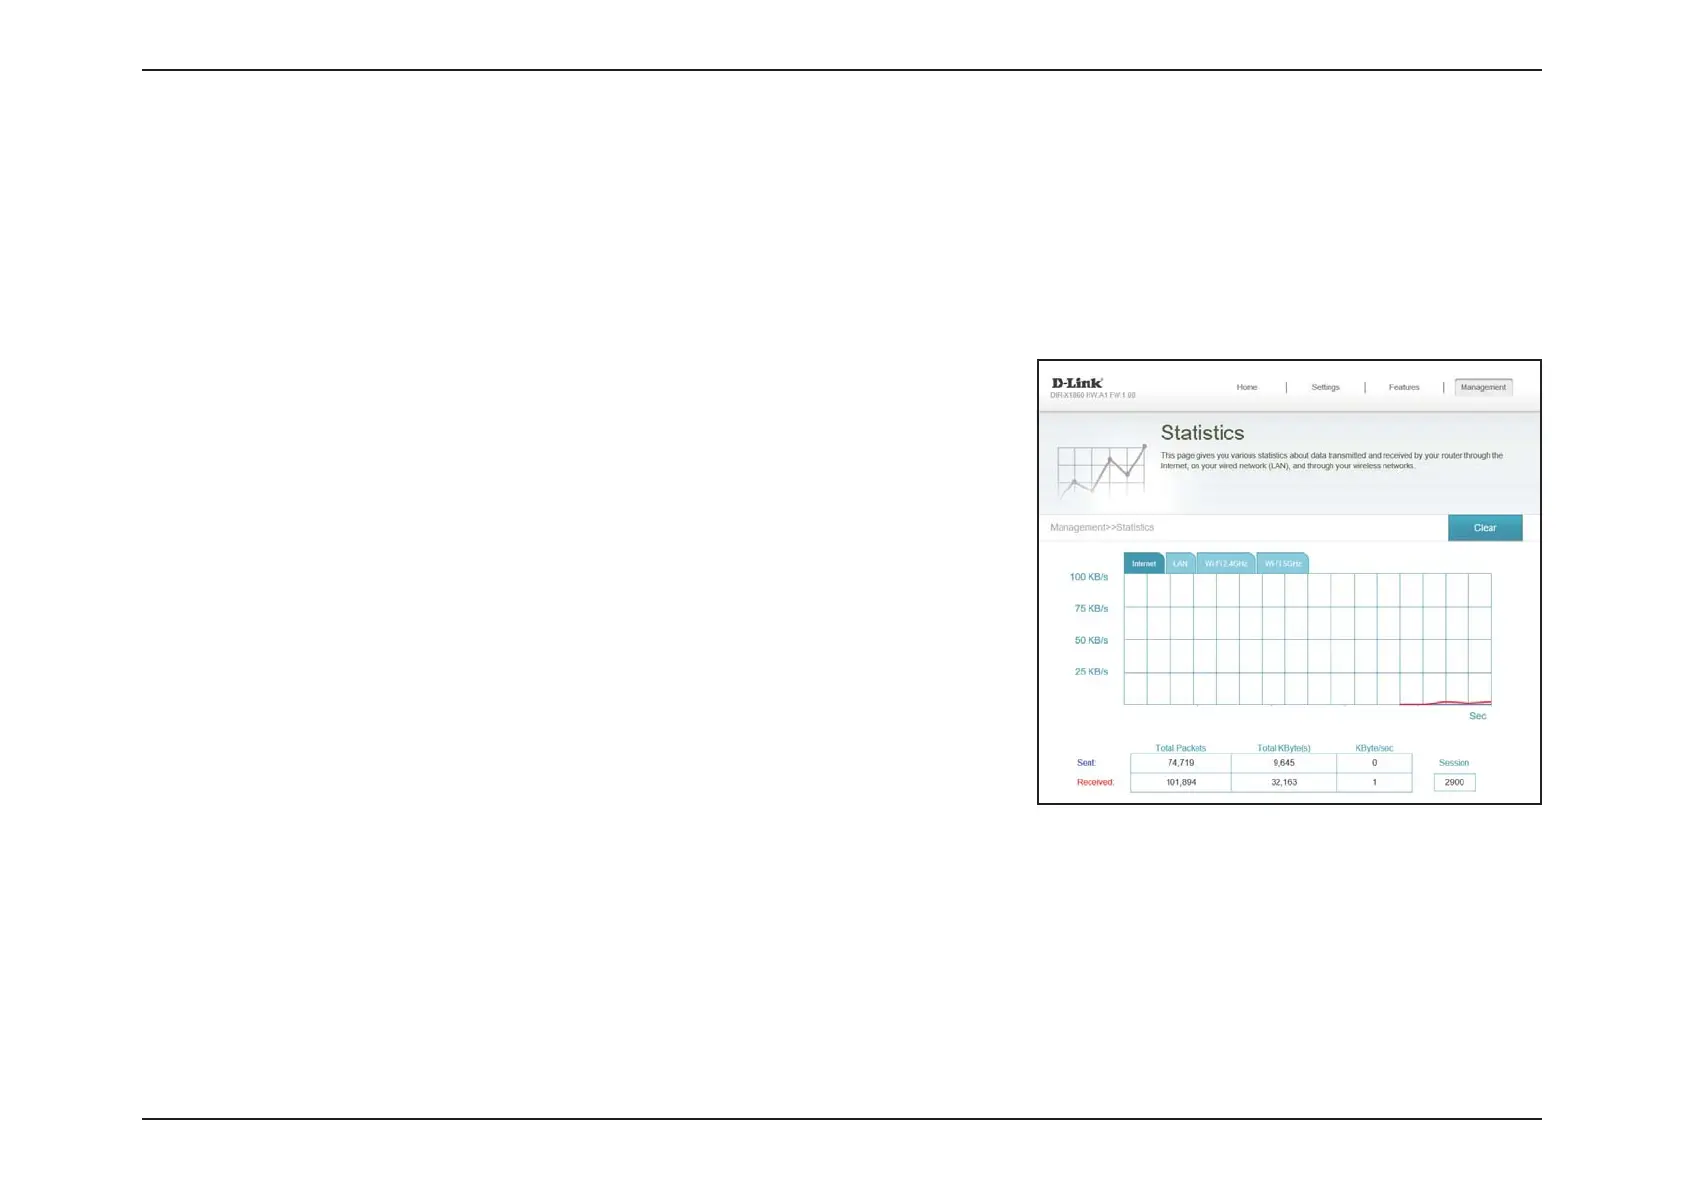Click the 25 KB/s axis label

1091,671
